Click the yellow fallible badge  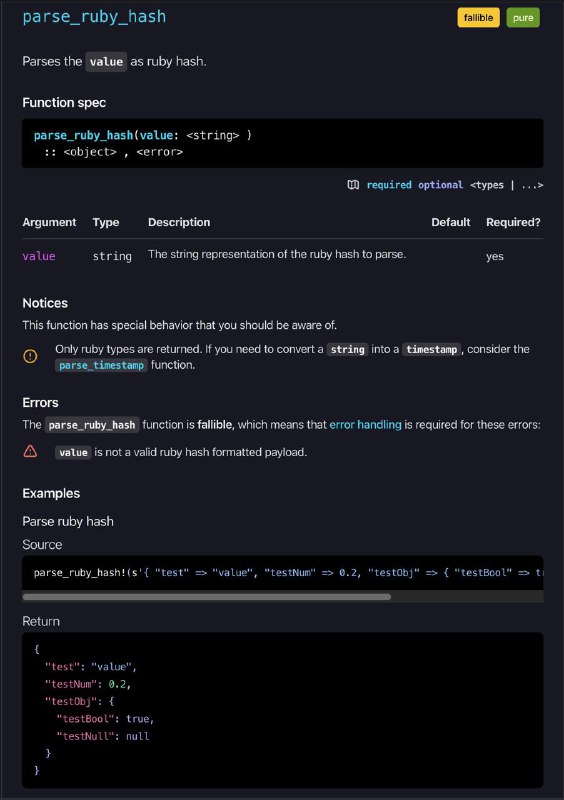coord(478,18)
